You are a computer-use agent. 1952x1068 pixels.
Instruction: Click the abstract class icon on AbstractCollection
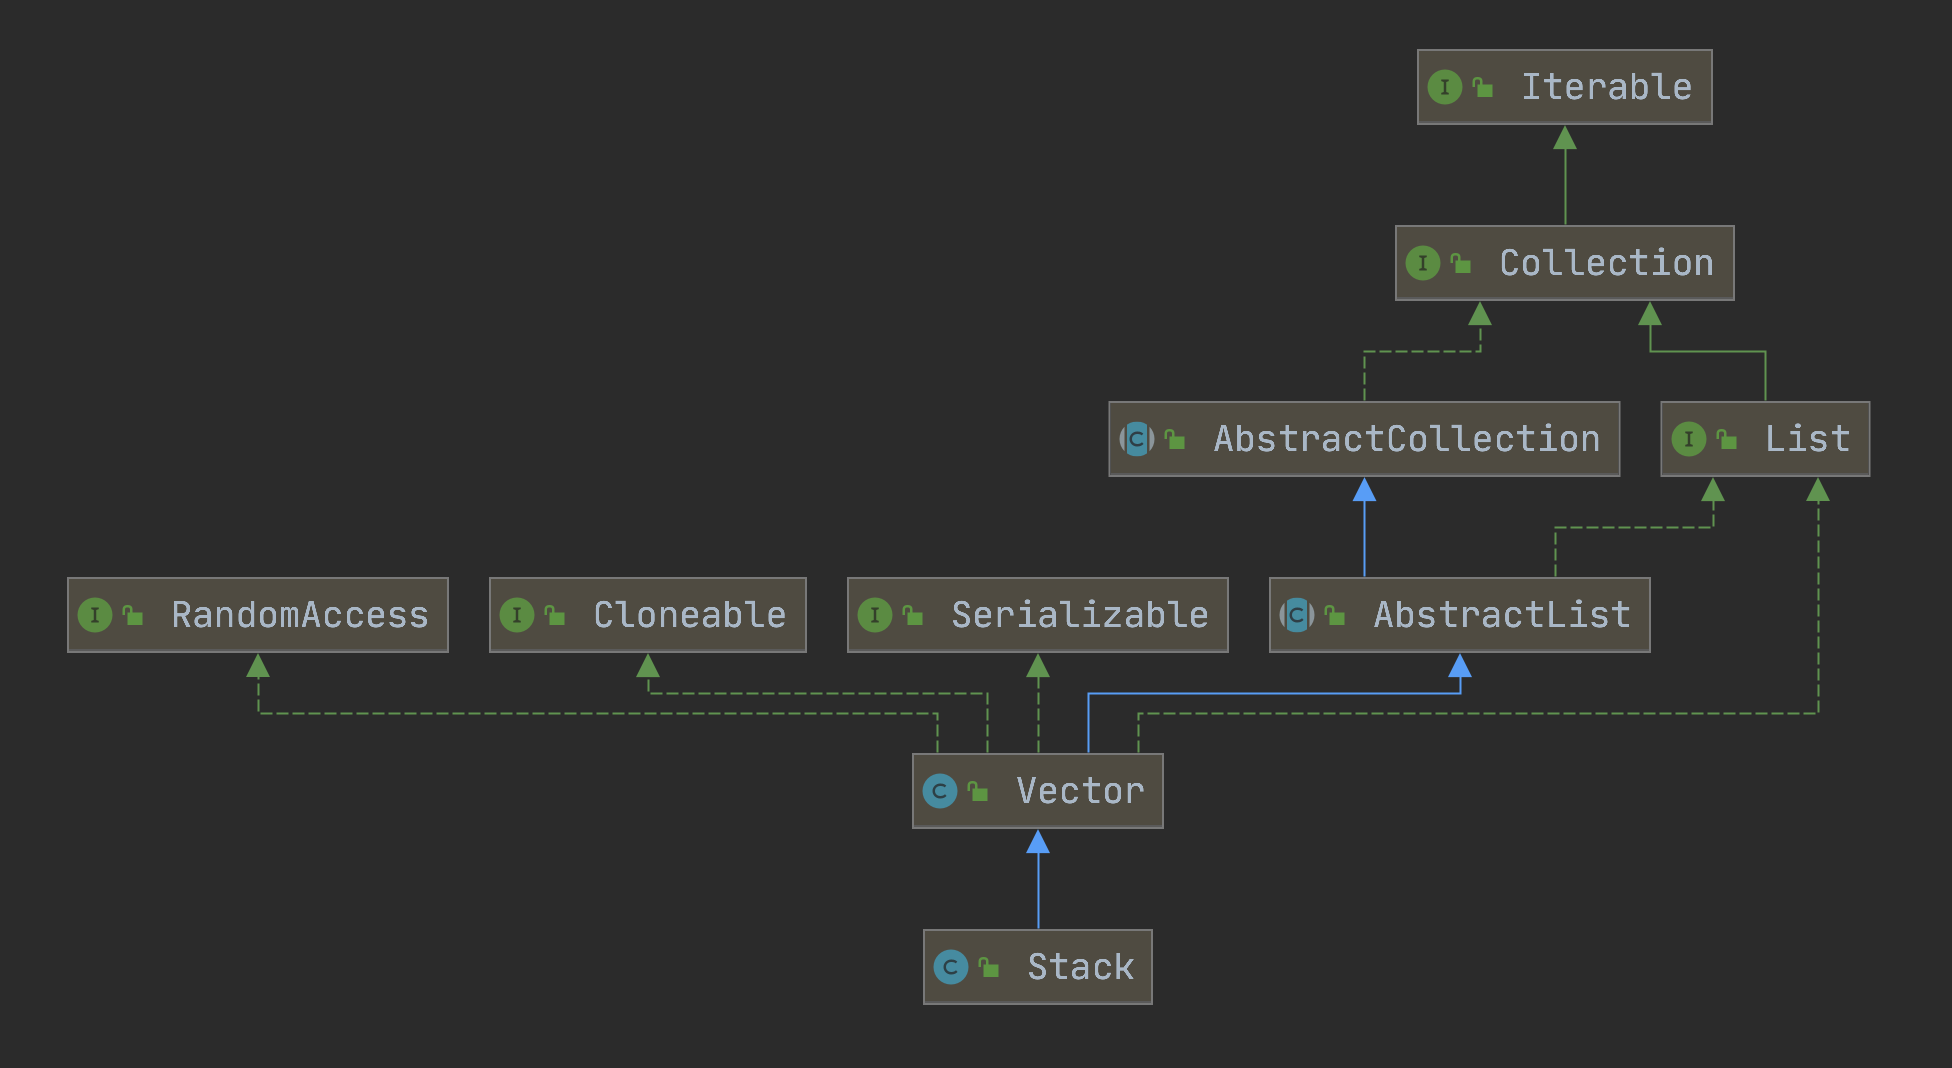1137,439
